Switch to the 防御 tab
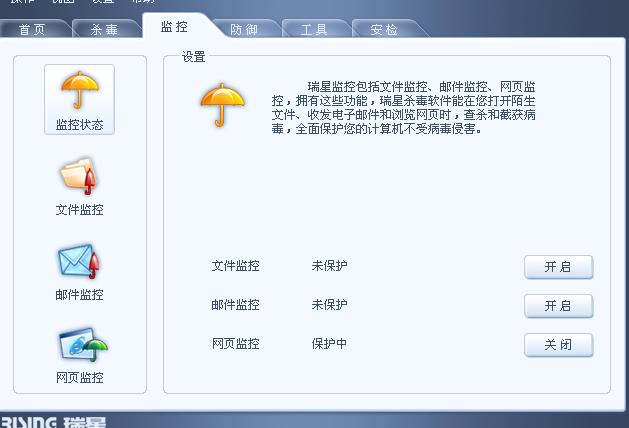 [x=244, y=29]
